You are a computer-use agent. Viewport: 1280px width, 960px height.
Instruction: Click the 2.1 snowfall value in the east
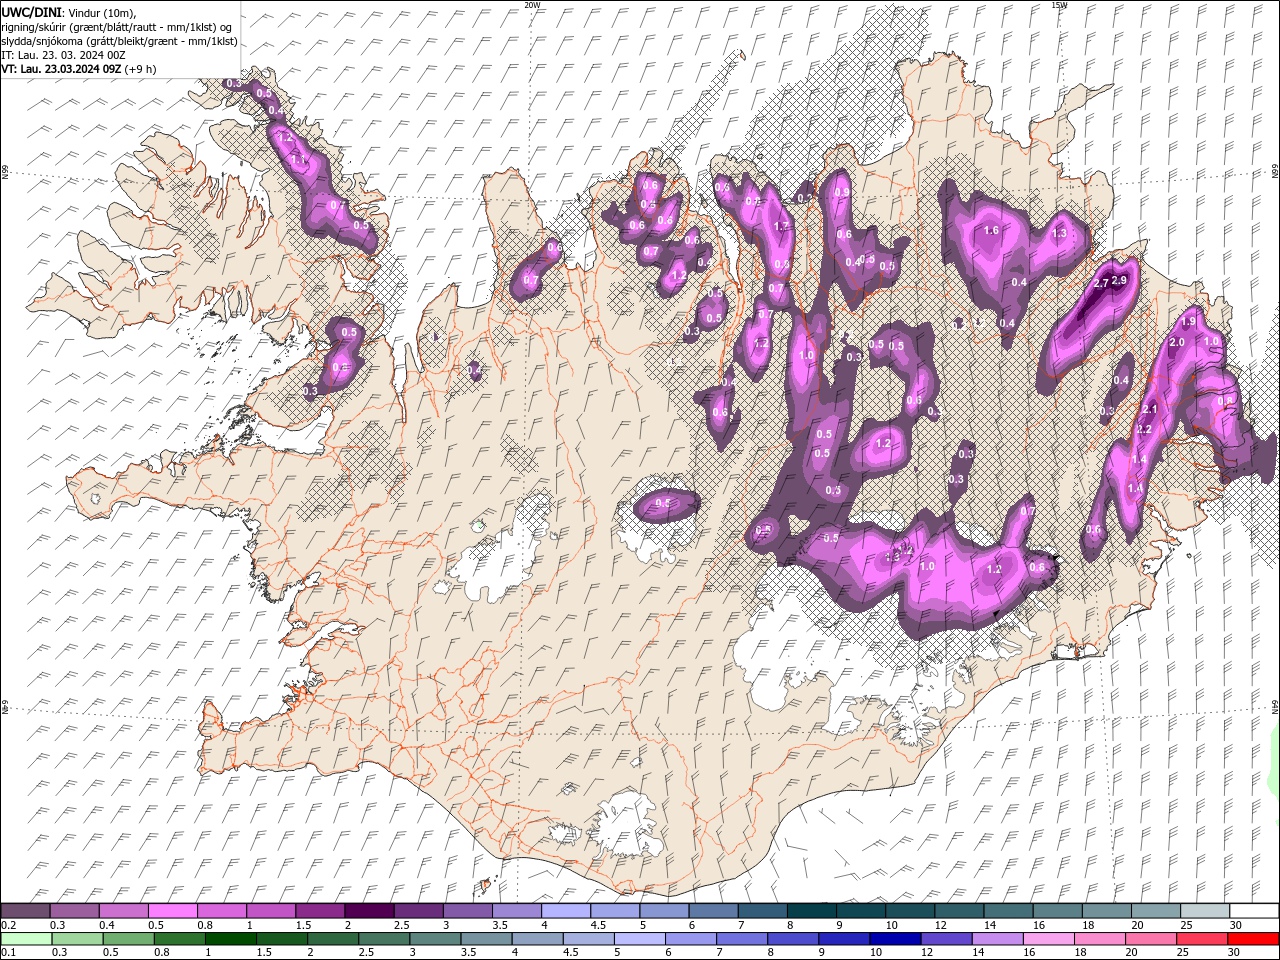tap(1149, 409)
